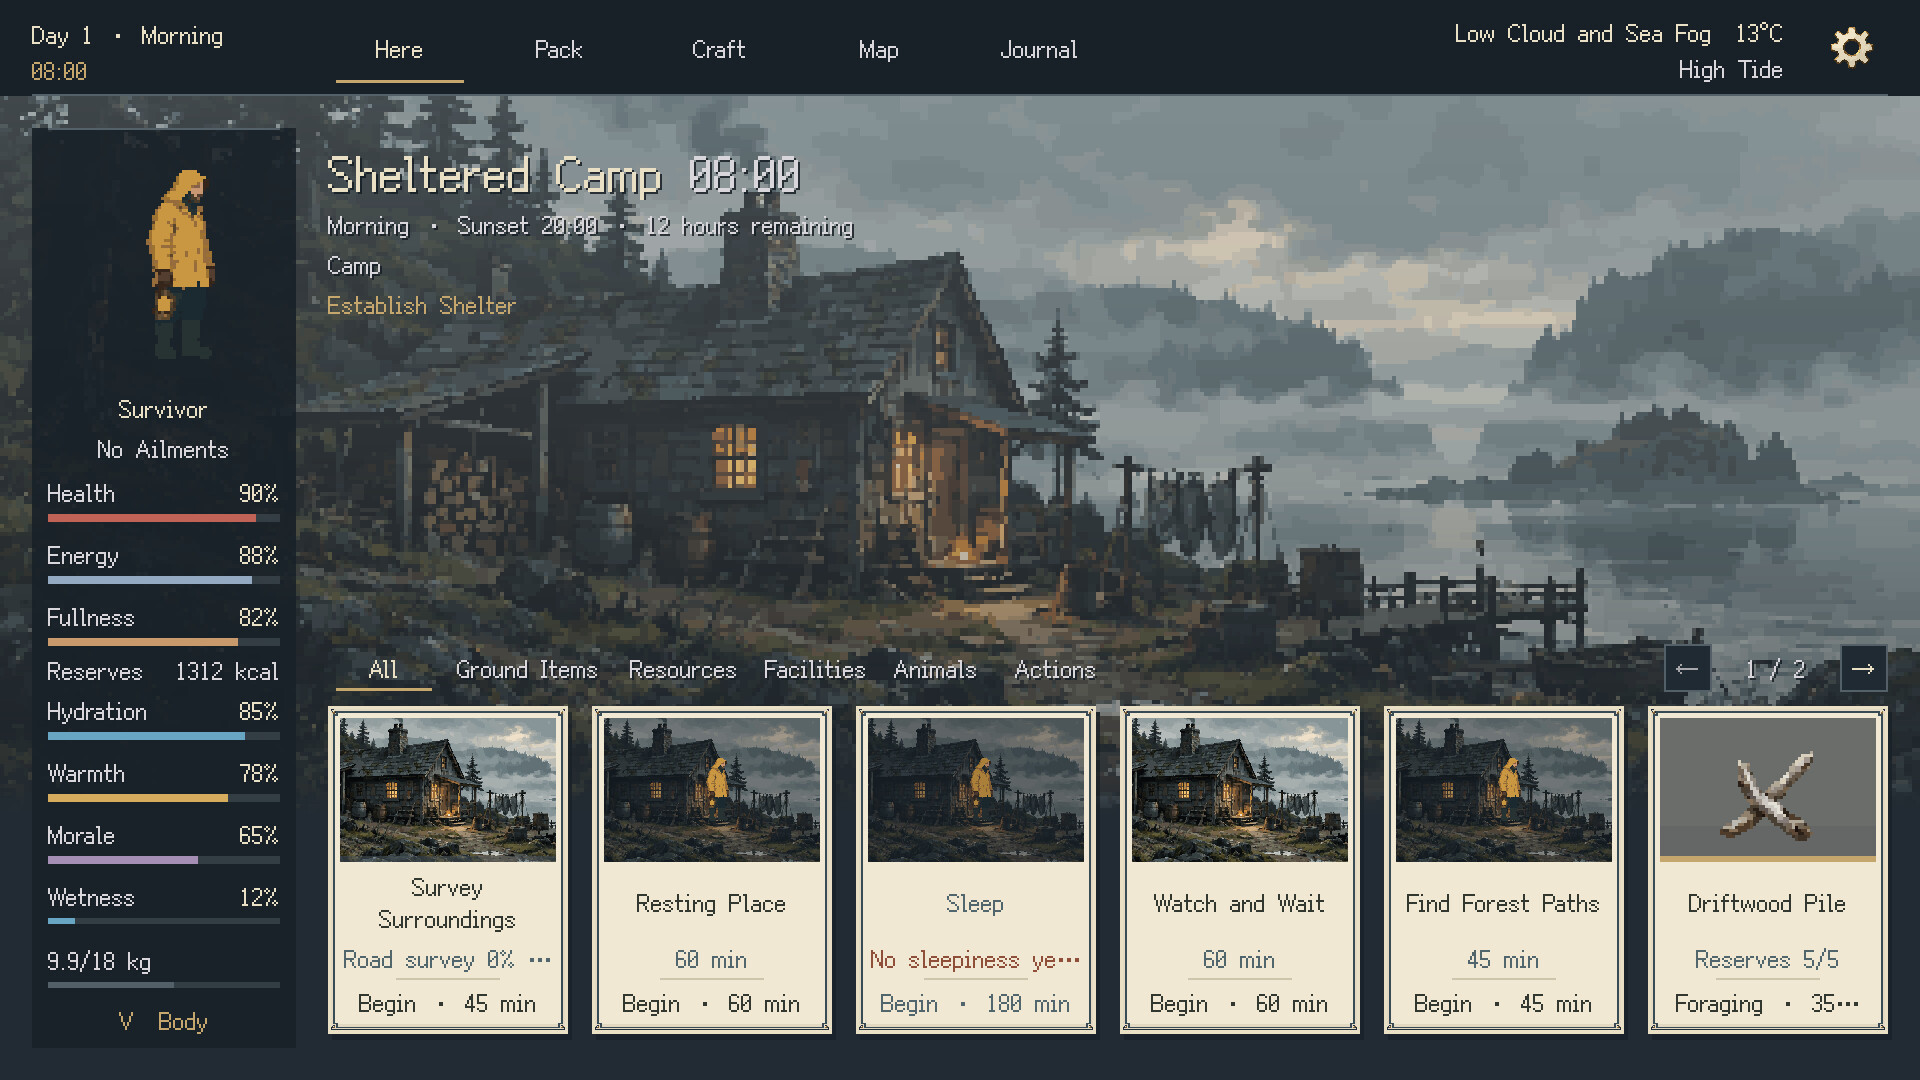This screenshot has width=1920, height=1080.
Task: Click the Morale bar
Action: coord(163,860)
